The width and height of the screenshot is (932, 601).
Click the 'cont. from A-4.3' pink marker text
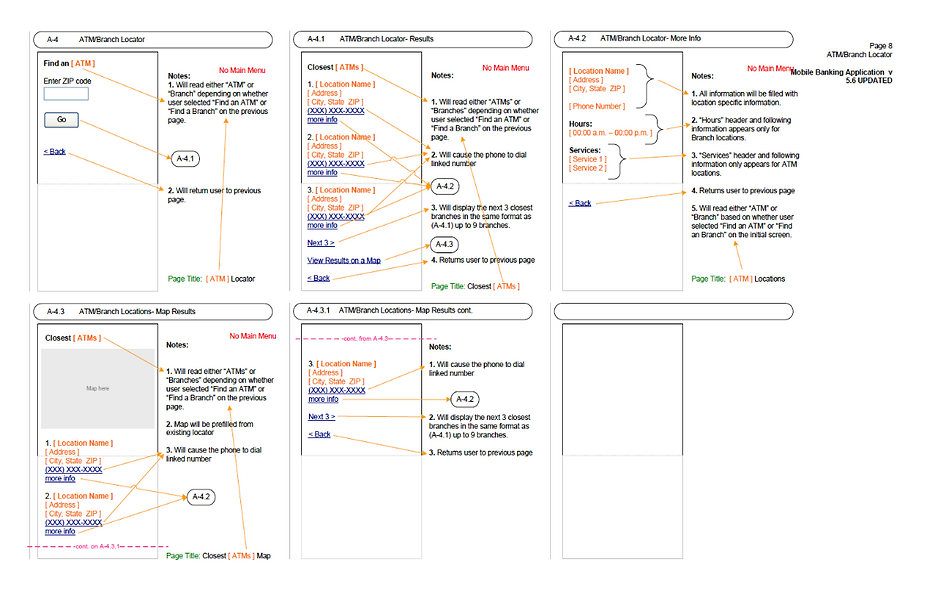click(366, 338)
